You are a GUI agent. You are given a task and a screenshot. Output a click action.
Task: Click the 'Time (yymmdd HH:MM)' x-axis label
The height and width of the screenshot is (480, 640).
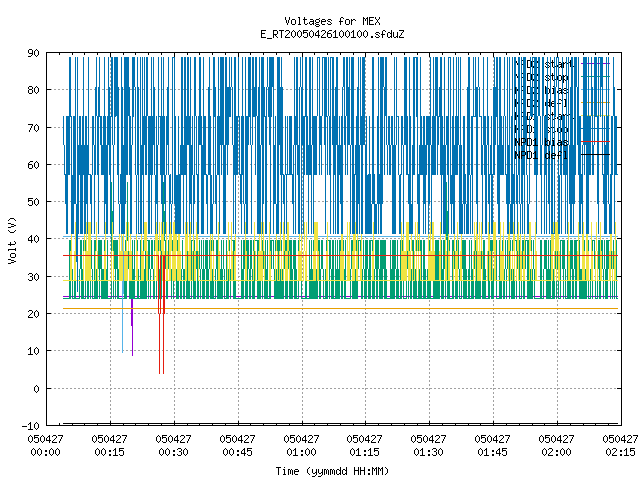pyautogui.click(x=332, y=471)
